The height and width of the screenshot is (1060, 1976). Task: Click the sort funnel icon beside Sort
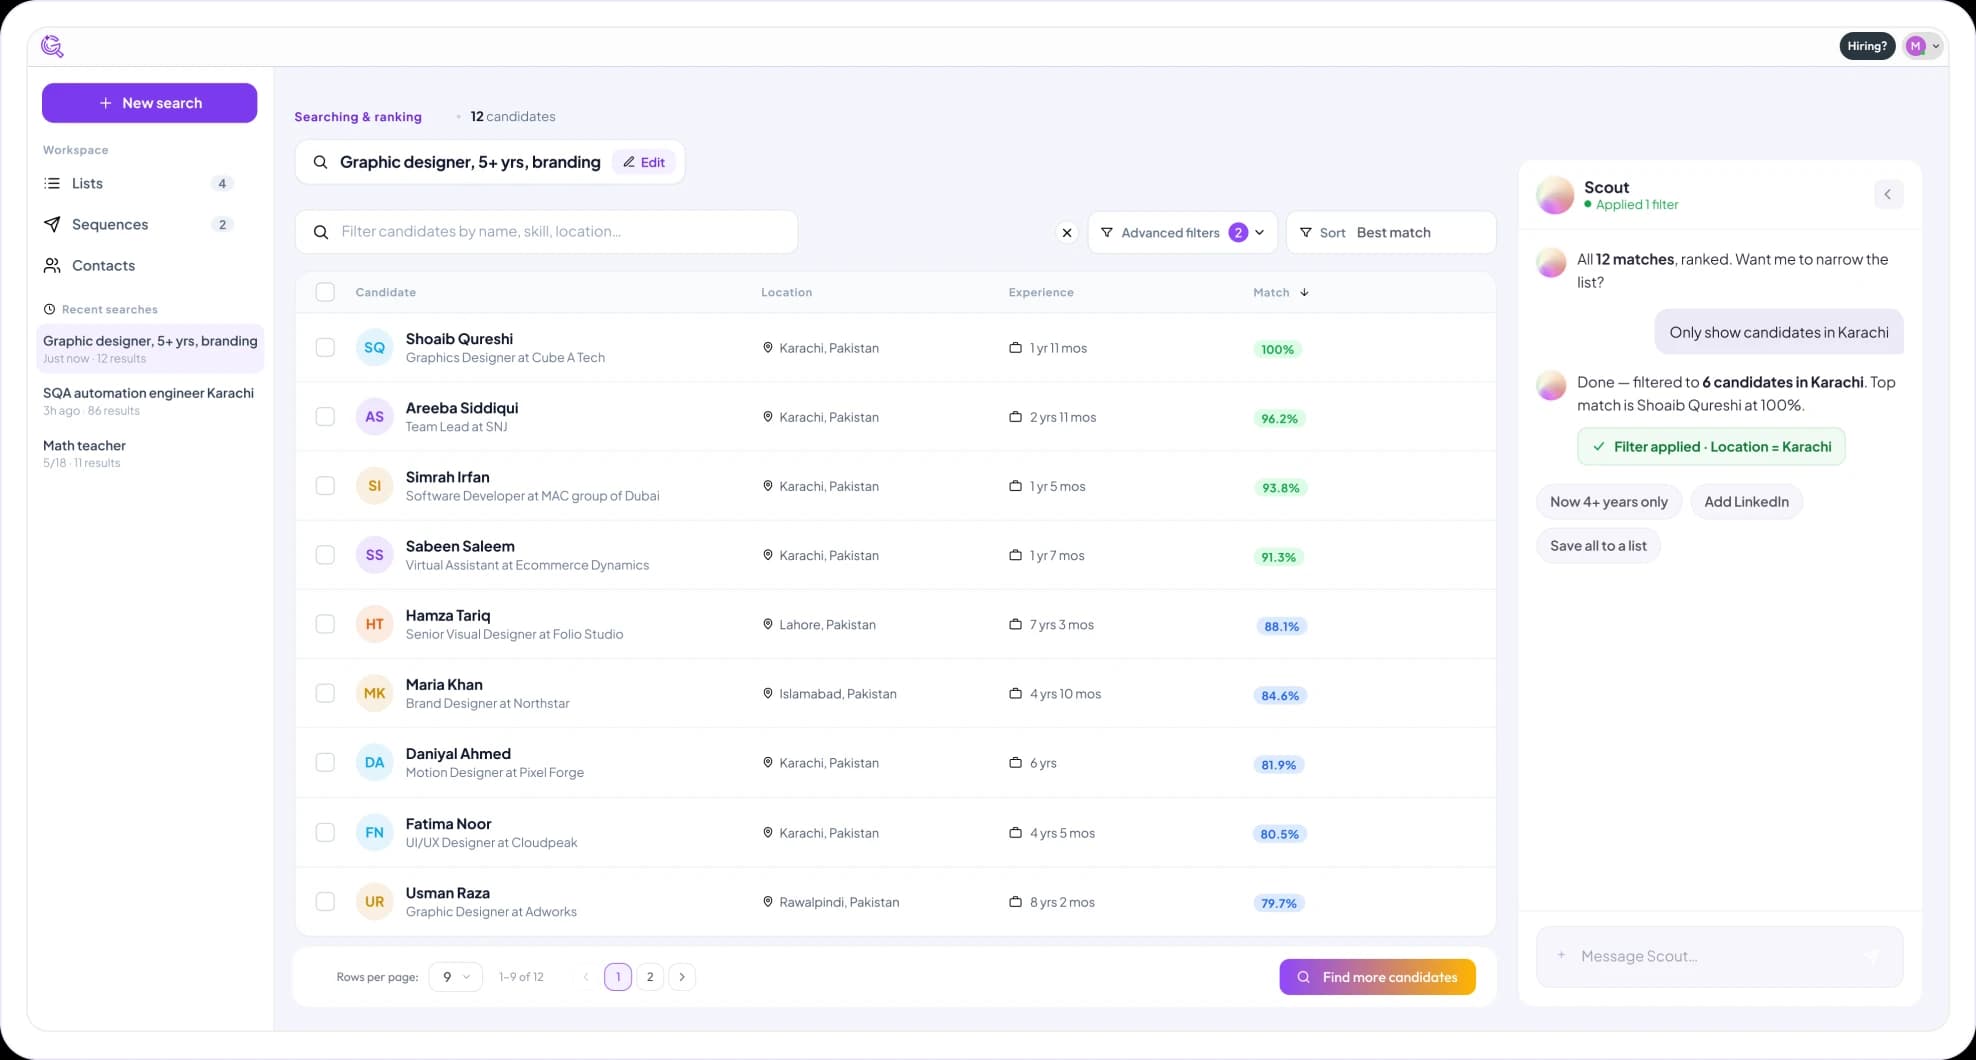[1305, 232]
